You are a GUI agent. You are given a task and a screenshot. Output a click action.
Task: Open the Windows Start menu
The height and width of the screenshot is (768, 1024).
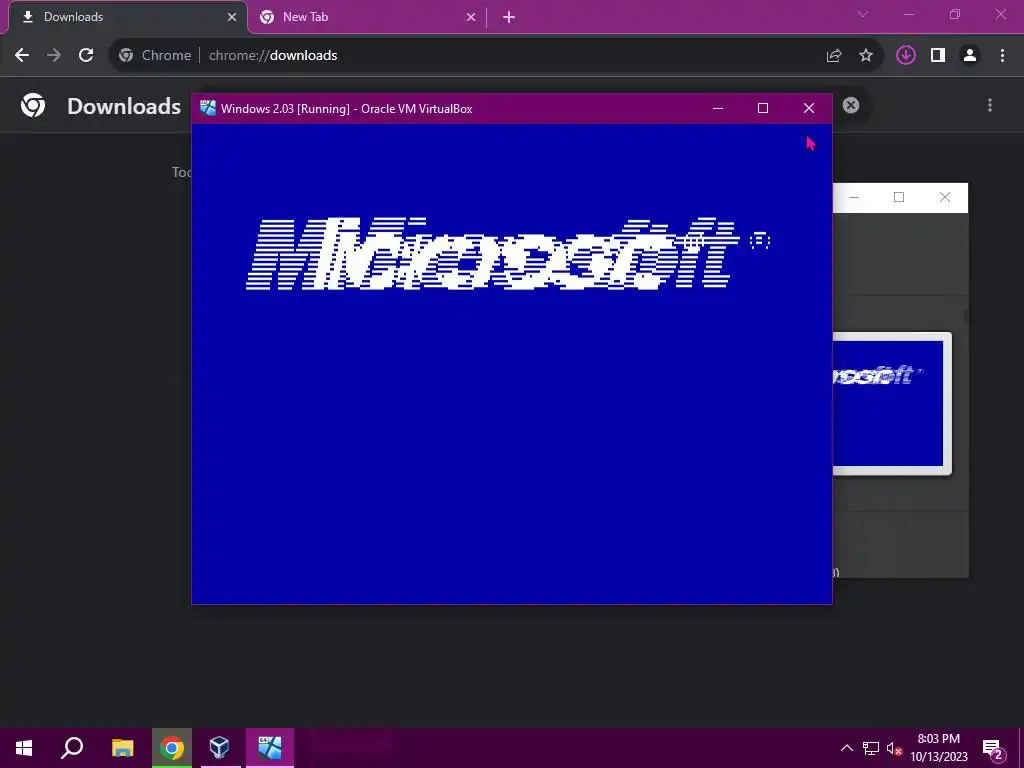(x=24, y=748)
